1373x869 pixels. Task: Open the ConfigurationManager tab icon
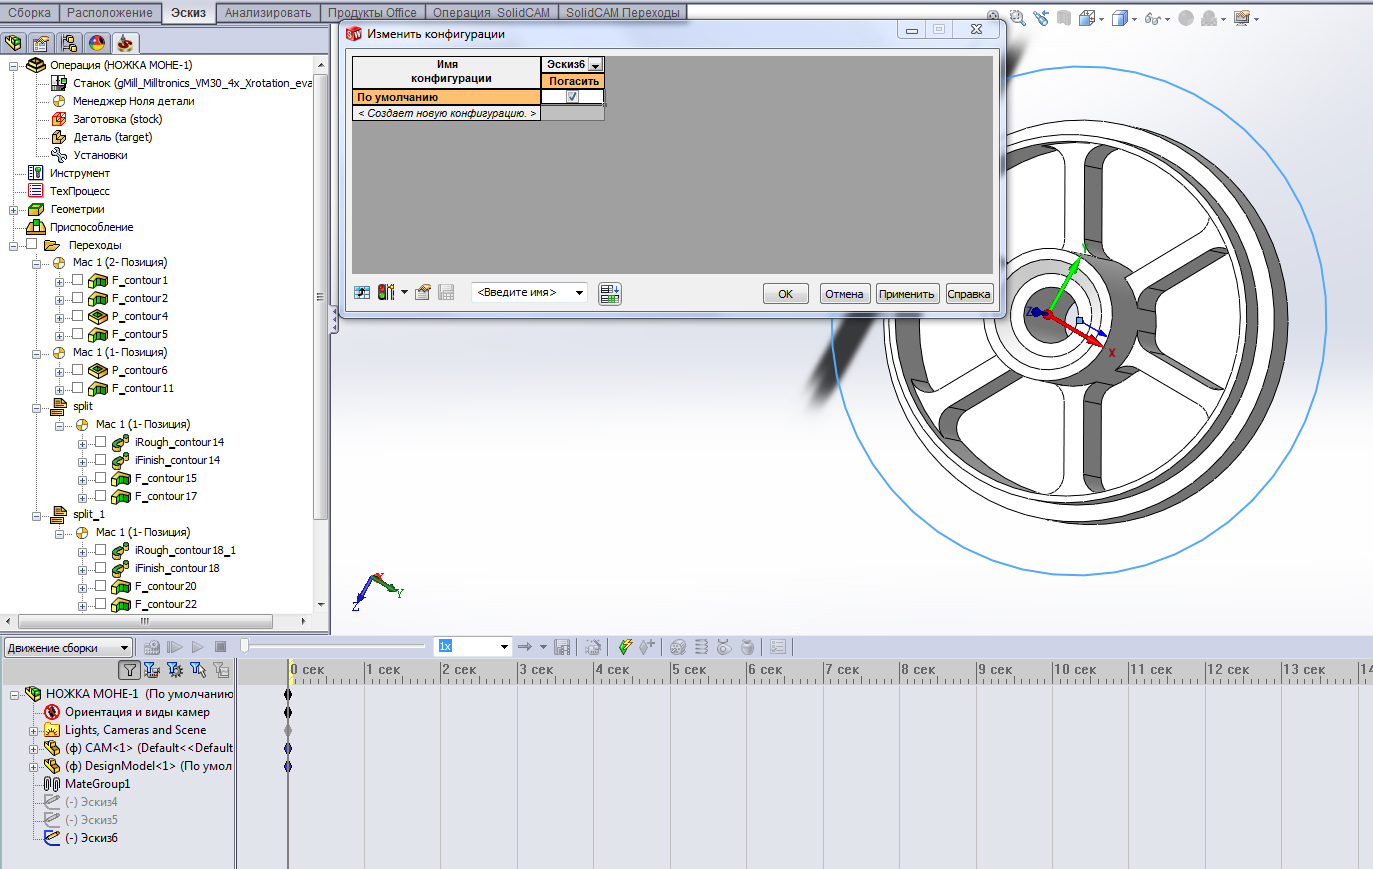coord(69,43)
